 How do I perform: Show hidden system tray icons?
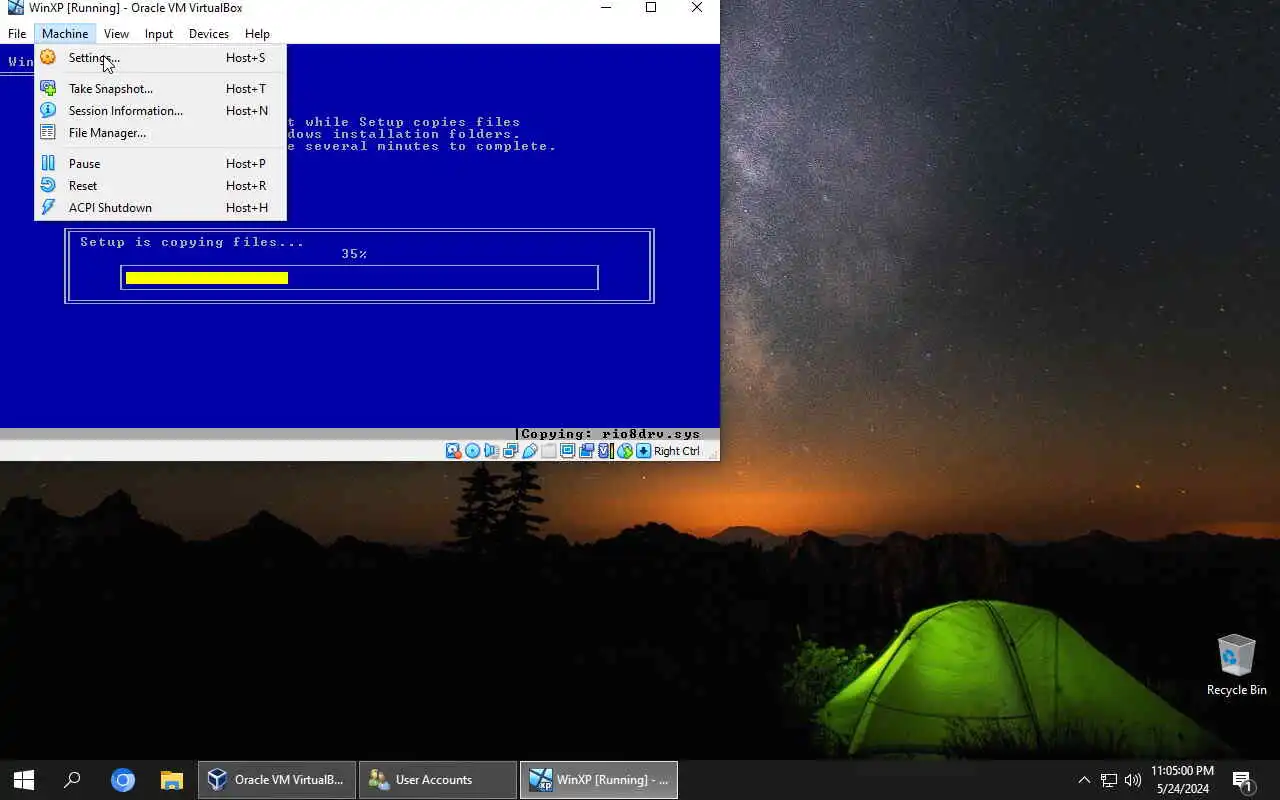click(x=1084, y=780)
